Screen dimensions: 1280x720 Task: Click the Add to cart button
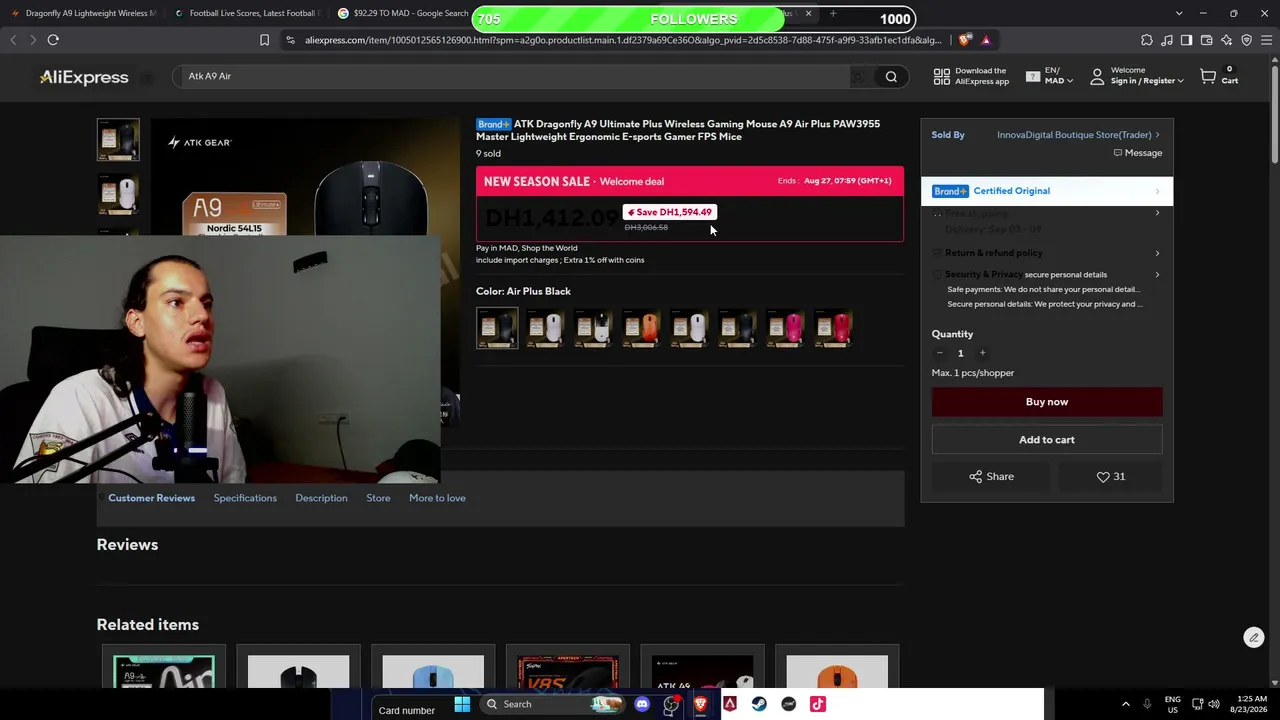(x=1047, y=440)
